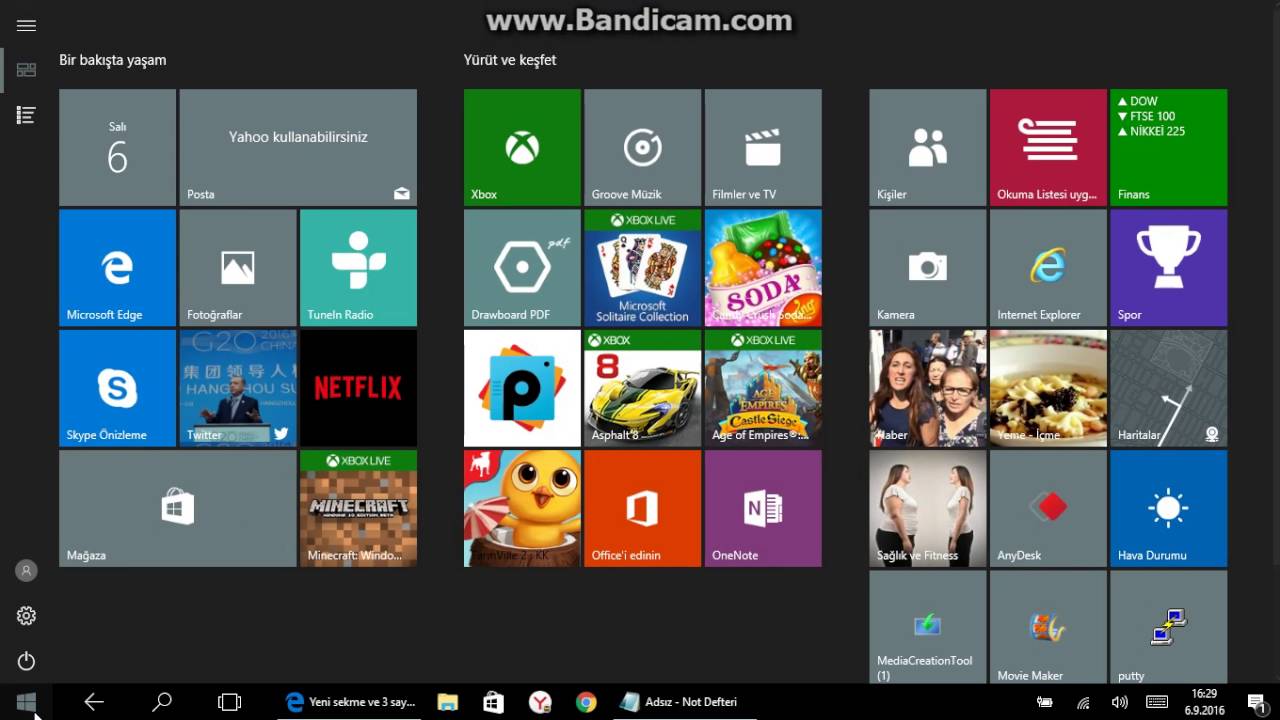
Task: Open volume speaker tray icon
Action: pyautogui.click(x=1120, y=702)
